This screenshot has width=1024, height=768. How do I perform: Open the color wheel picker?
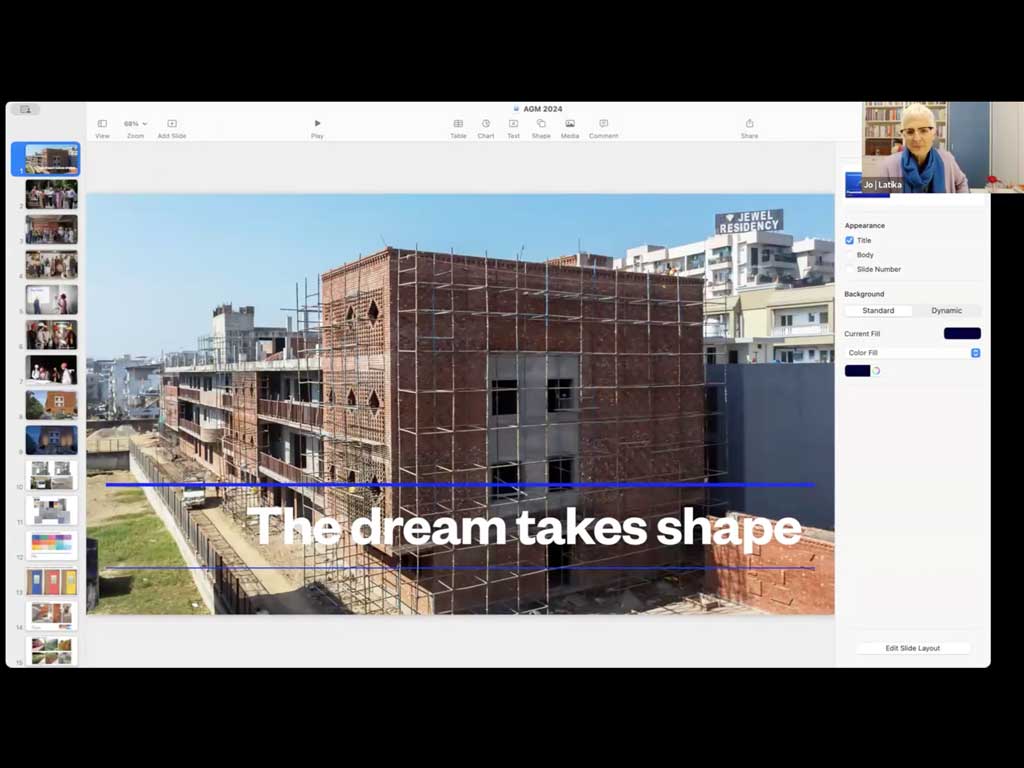(876, 371)
